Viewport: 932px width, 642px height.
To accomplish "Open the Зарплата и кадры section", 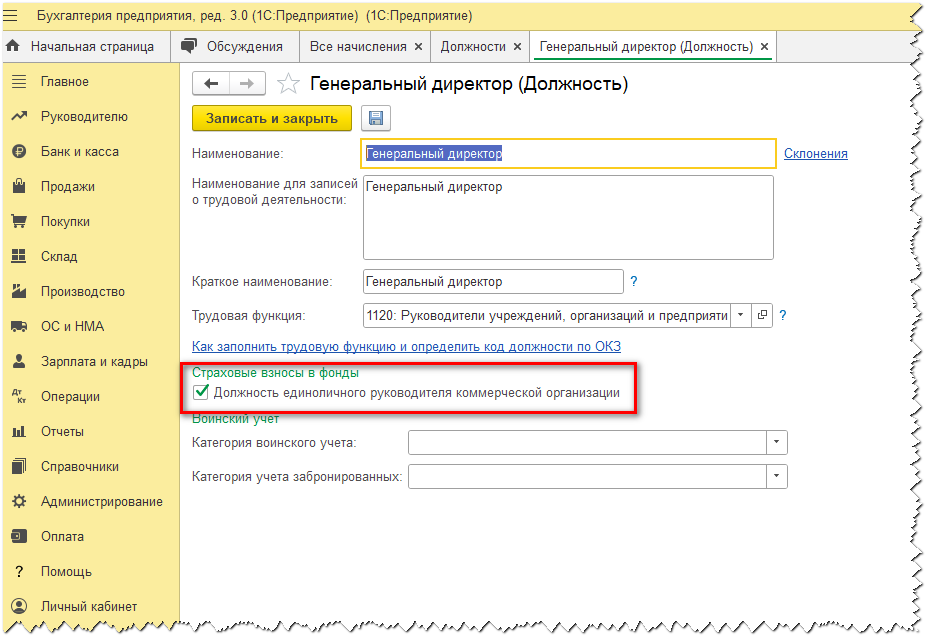I will click(x=94, y=361).
